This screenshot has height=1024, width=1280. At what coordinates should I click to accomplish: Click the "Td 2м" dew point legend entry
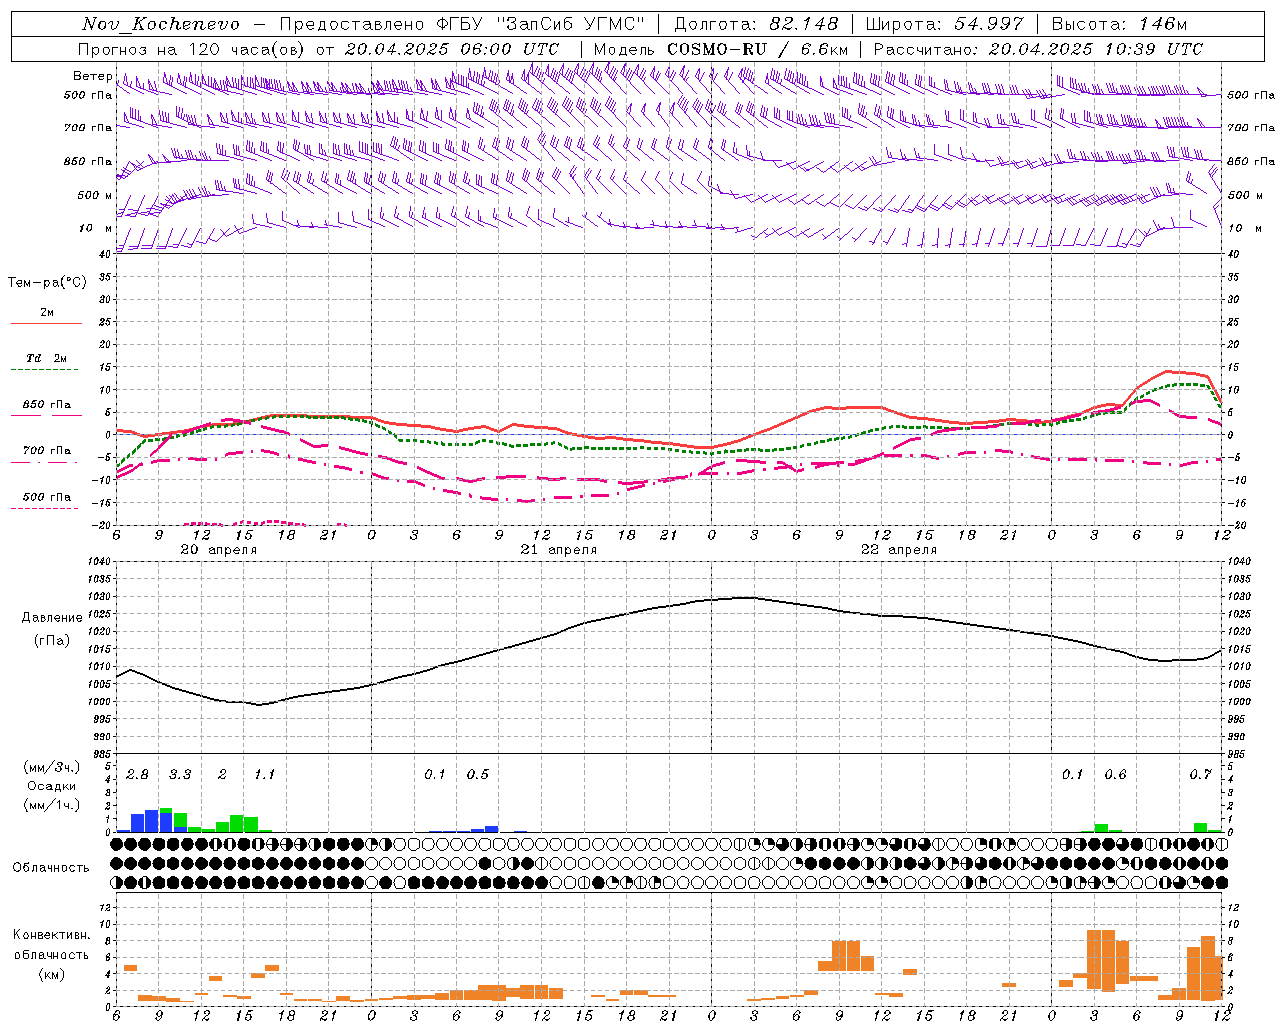(x=47, y=358)
